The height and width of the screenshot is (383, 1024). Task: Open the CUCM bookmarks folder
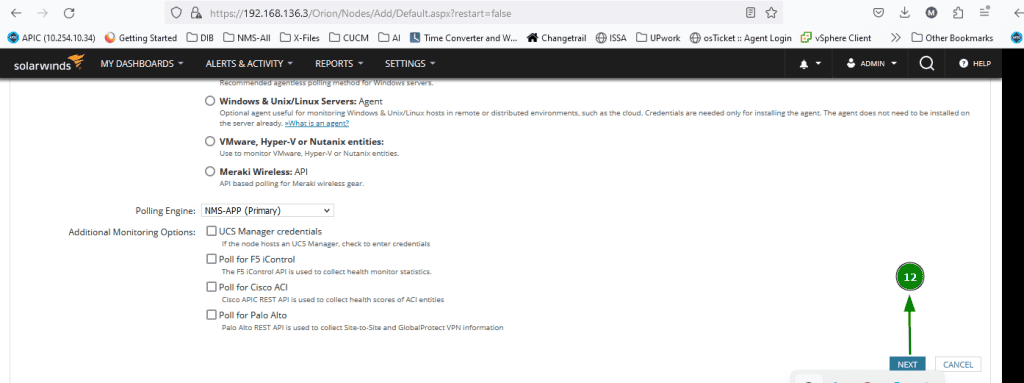pyautogui.click(x=348, y=38)
